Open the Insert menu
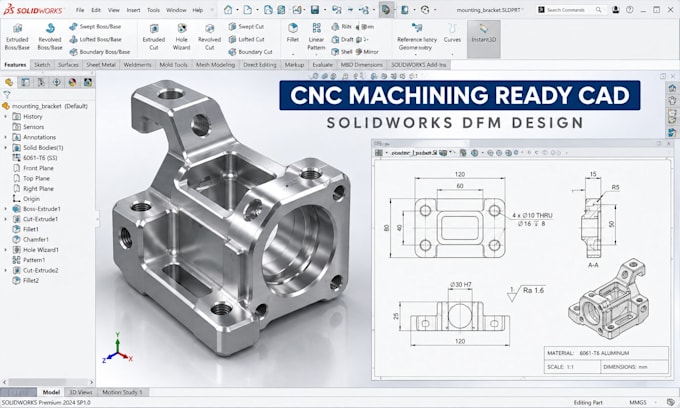 tap(133, 10)
